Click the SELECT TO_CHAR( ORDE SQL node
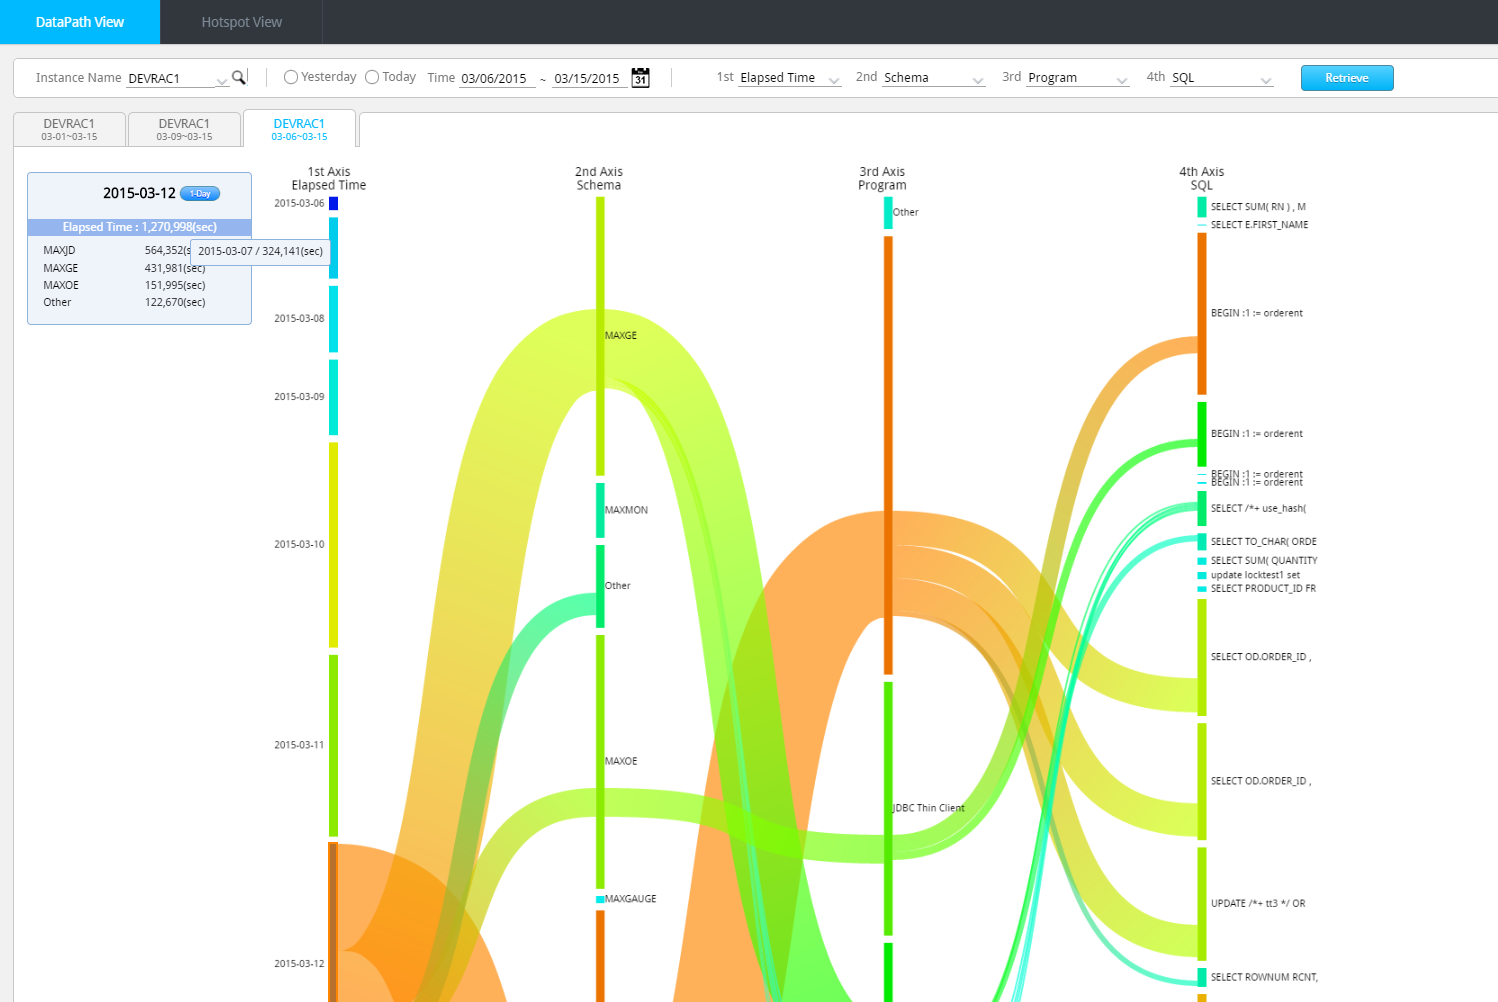The height and width of the screenshot is (1002, 1498). tap(1202, 542)
